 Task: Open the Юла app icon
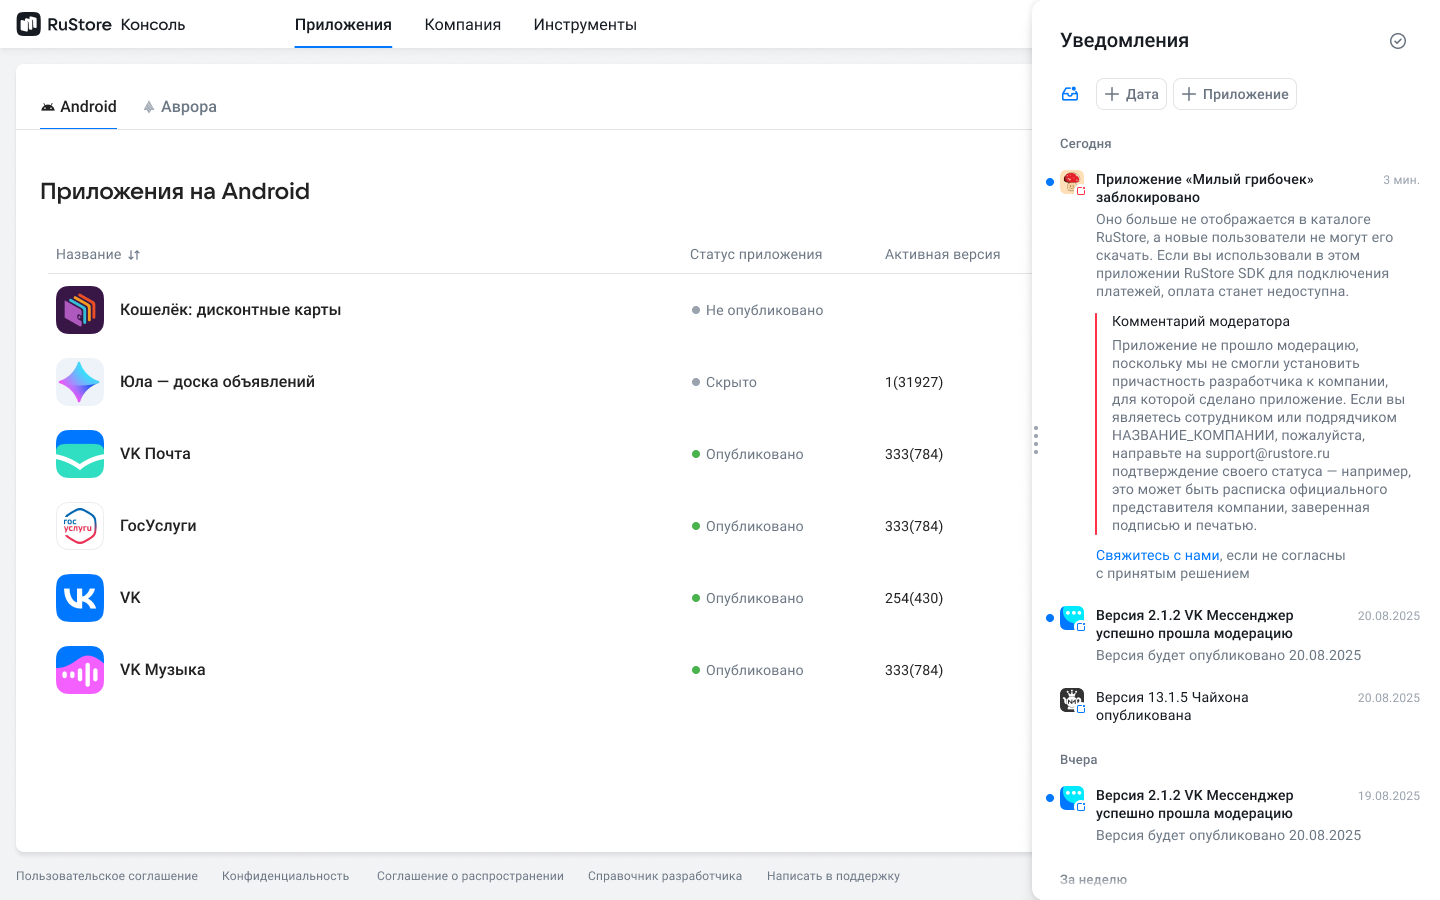coord(80,382)
